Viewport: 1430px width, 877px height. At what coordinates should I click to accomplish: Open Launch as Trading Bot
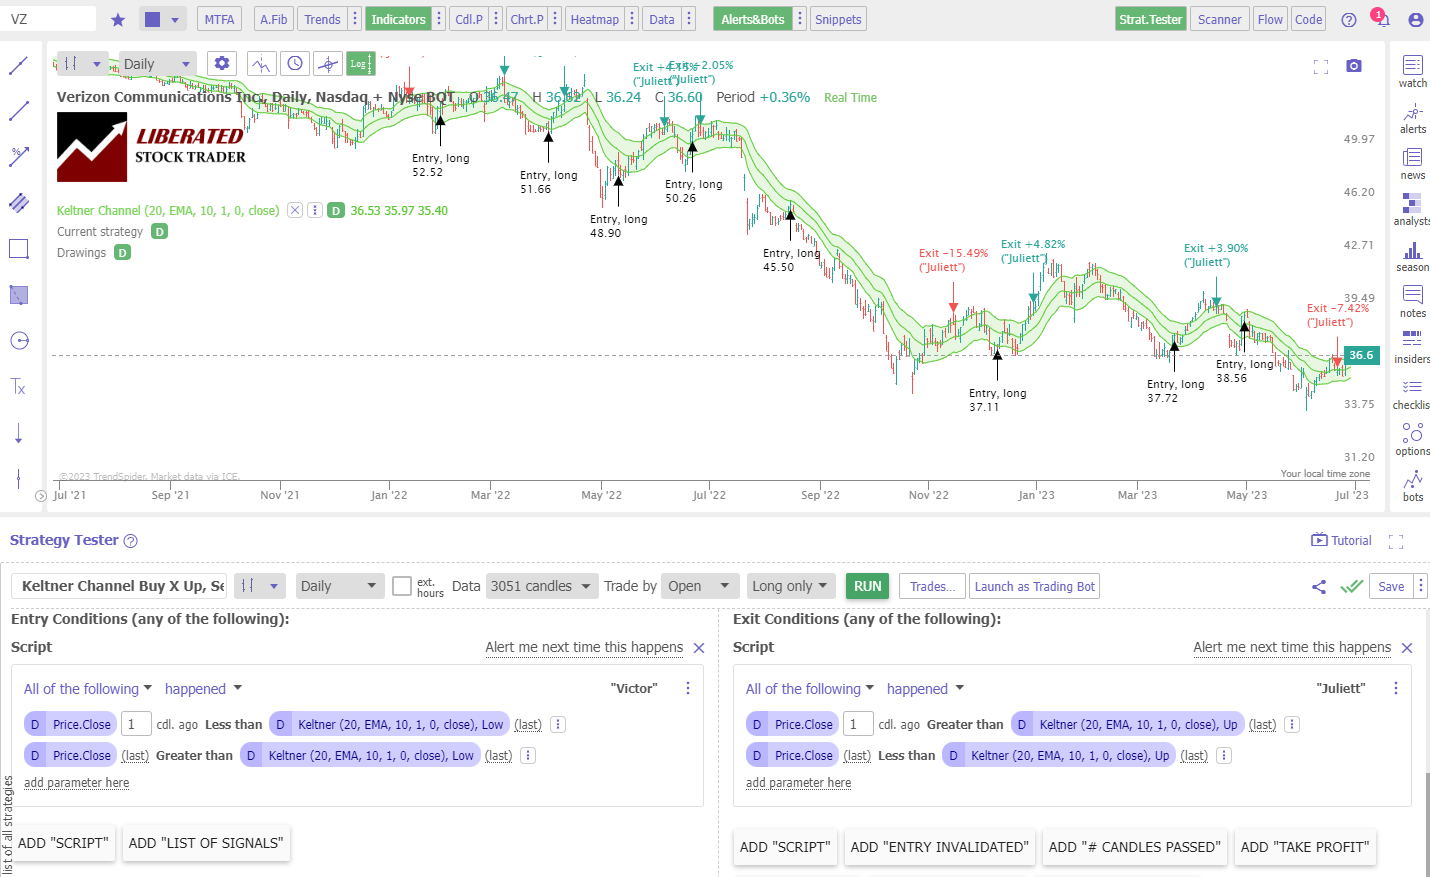coord(1034,586)
